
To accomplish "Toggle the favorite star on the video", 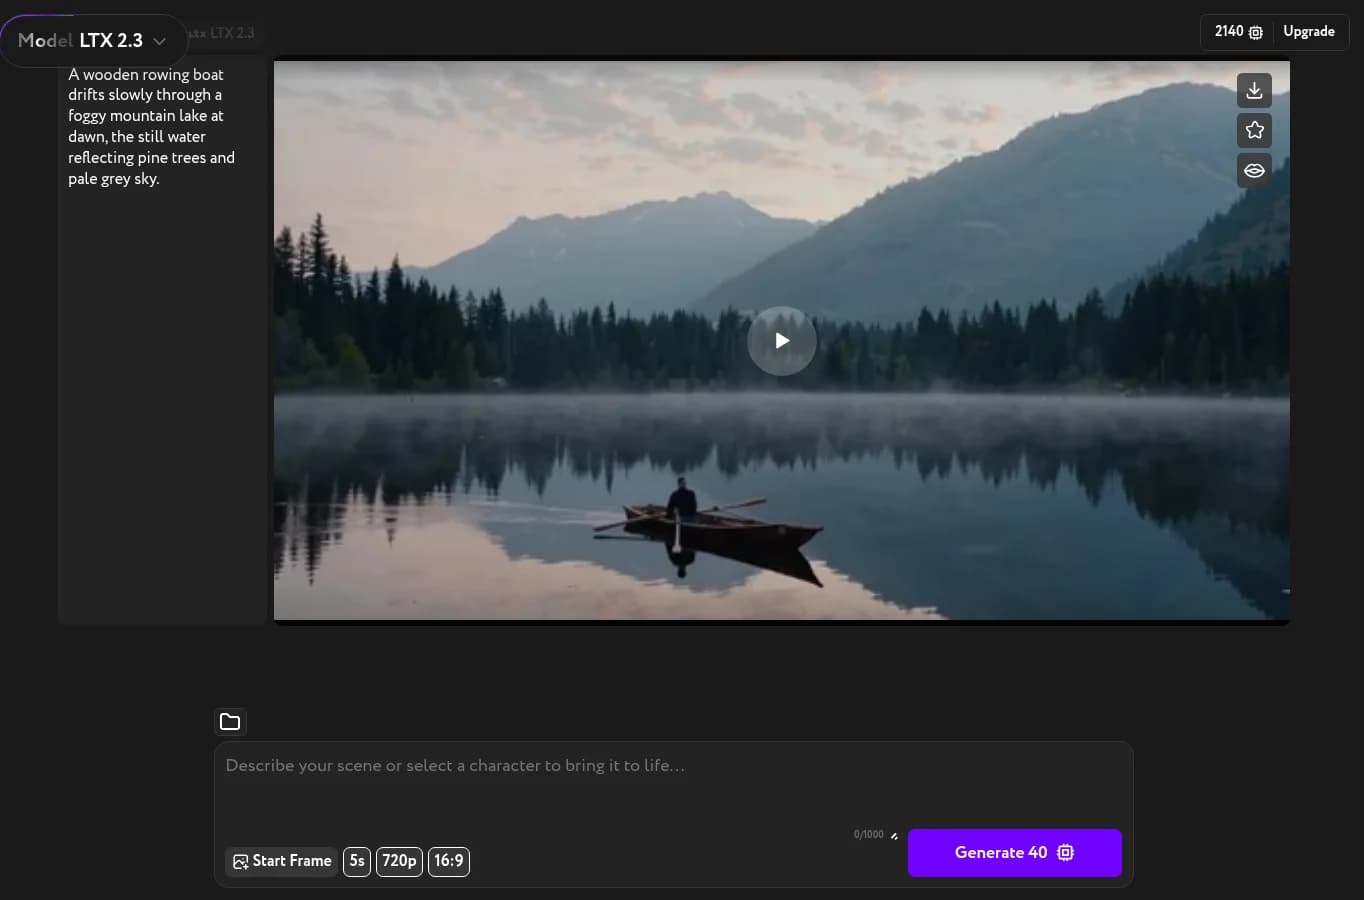I will [x=1254, y=130].
